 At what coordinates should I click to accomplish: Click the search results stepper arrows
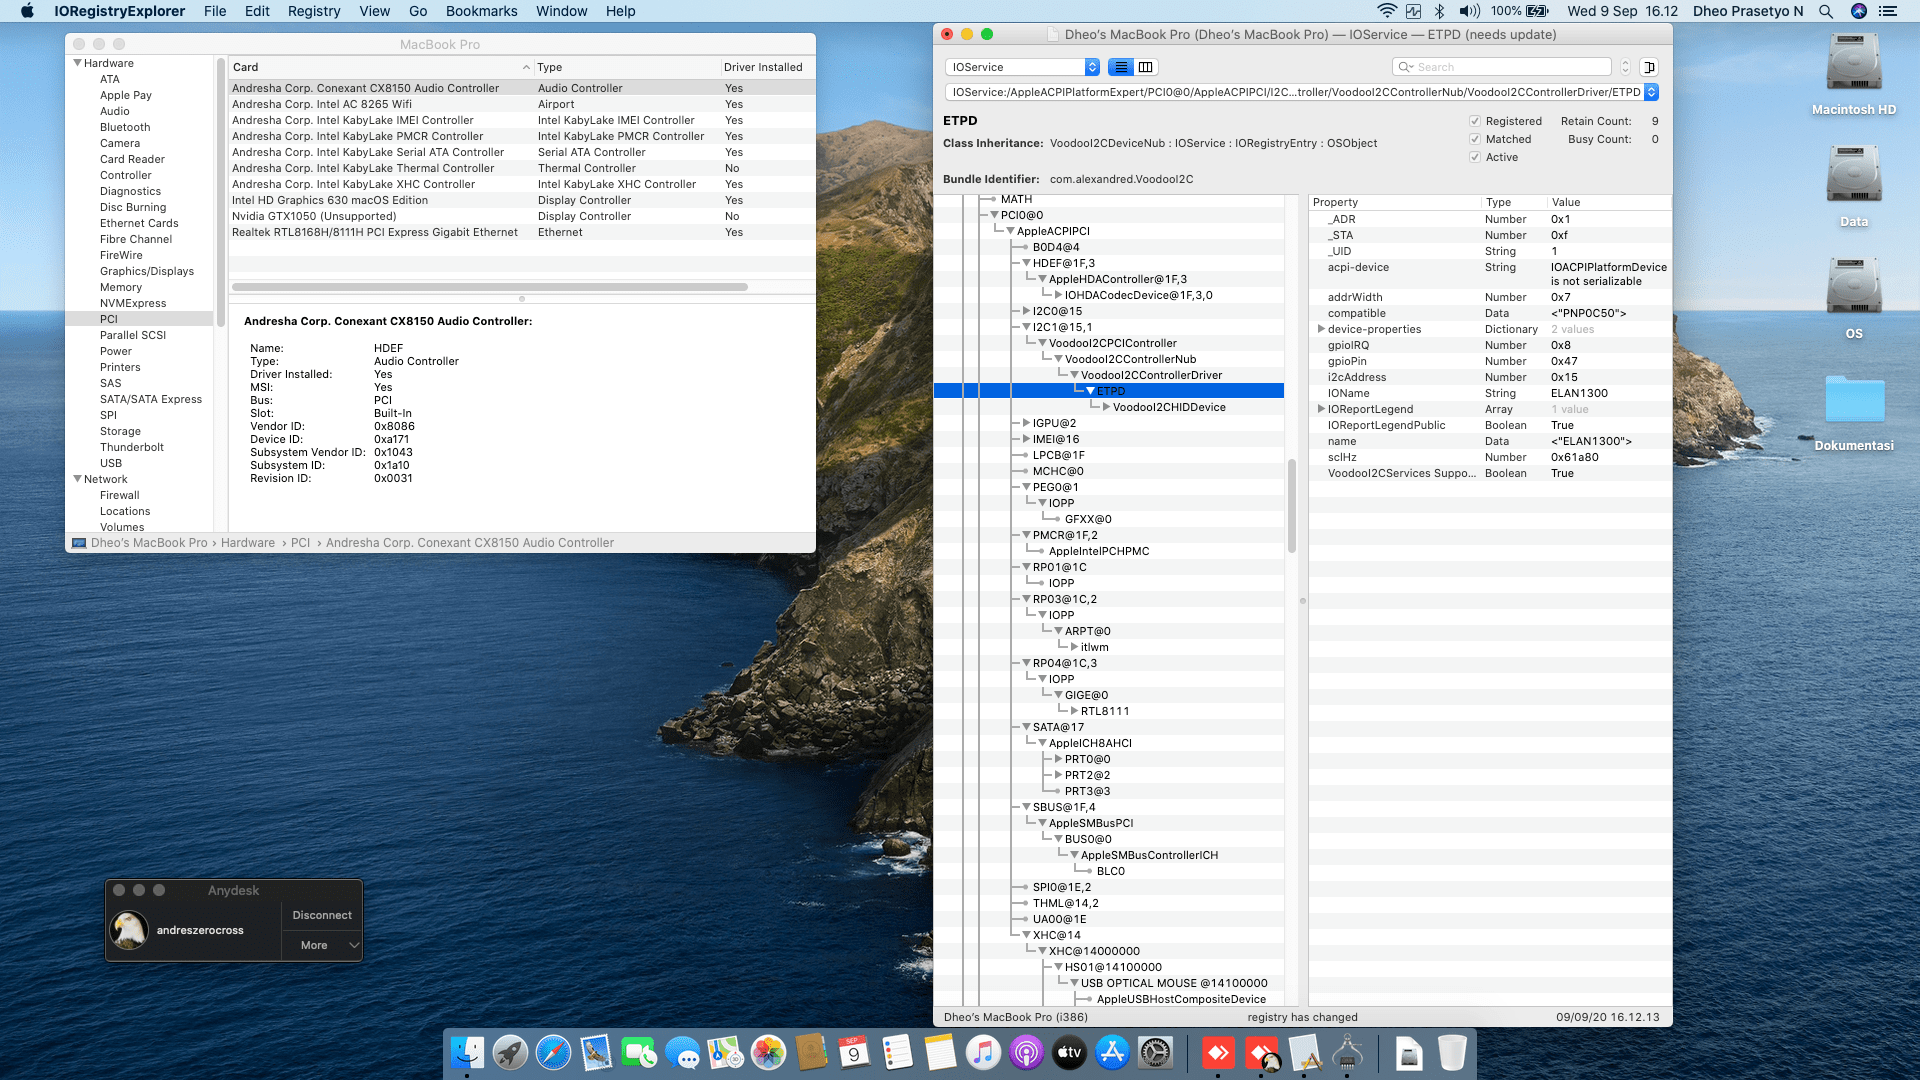[x=1625, y=67]
